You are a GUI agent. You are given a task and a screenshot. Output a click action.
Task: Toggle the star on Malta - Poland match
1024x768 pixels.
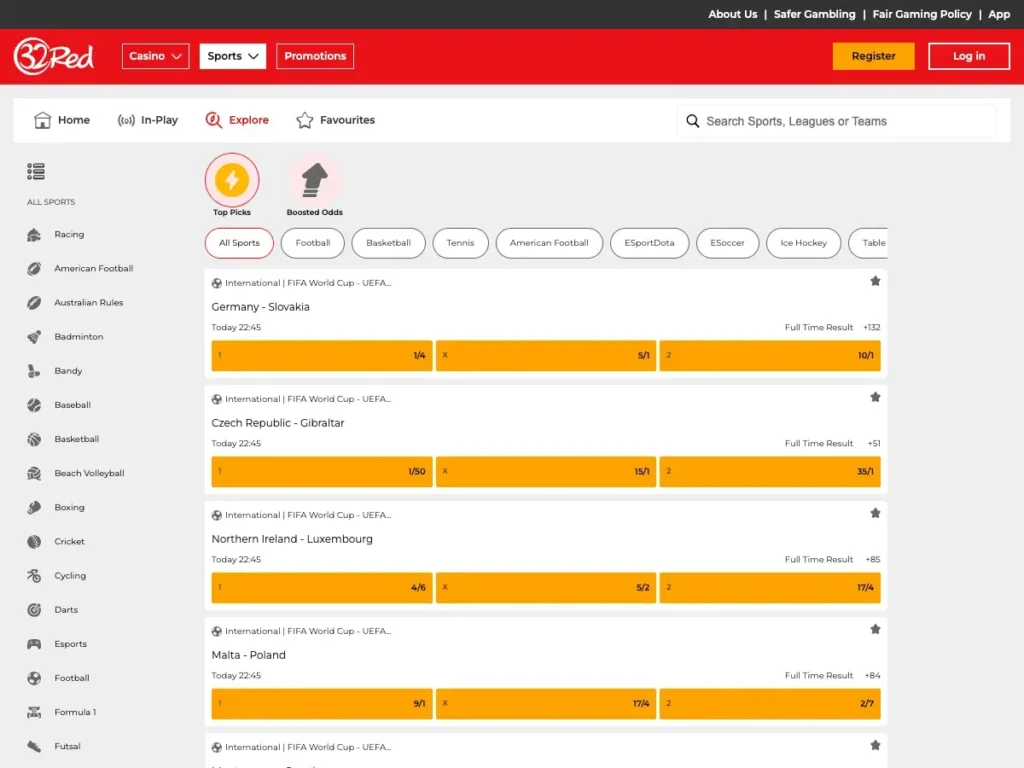876,629
